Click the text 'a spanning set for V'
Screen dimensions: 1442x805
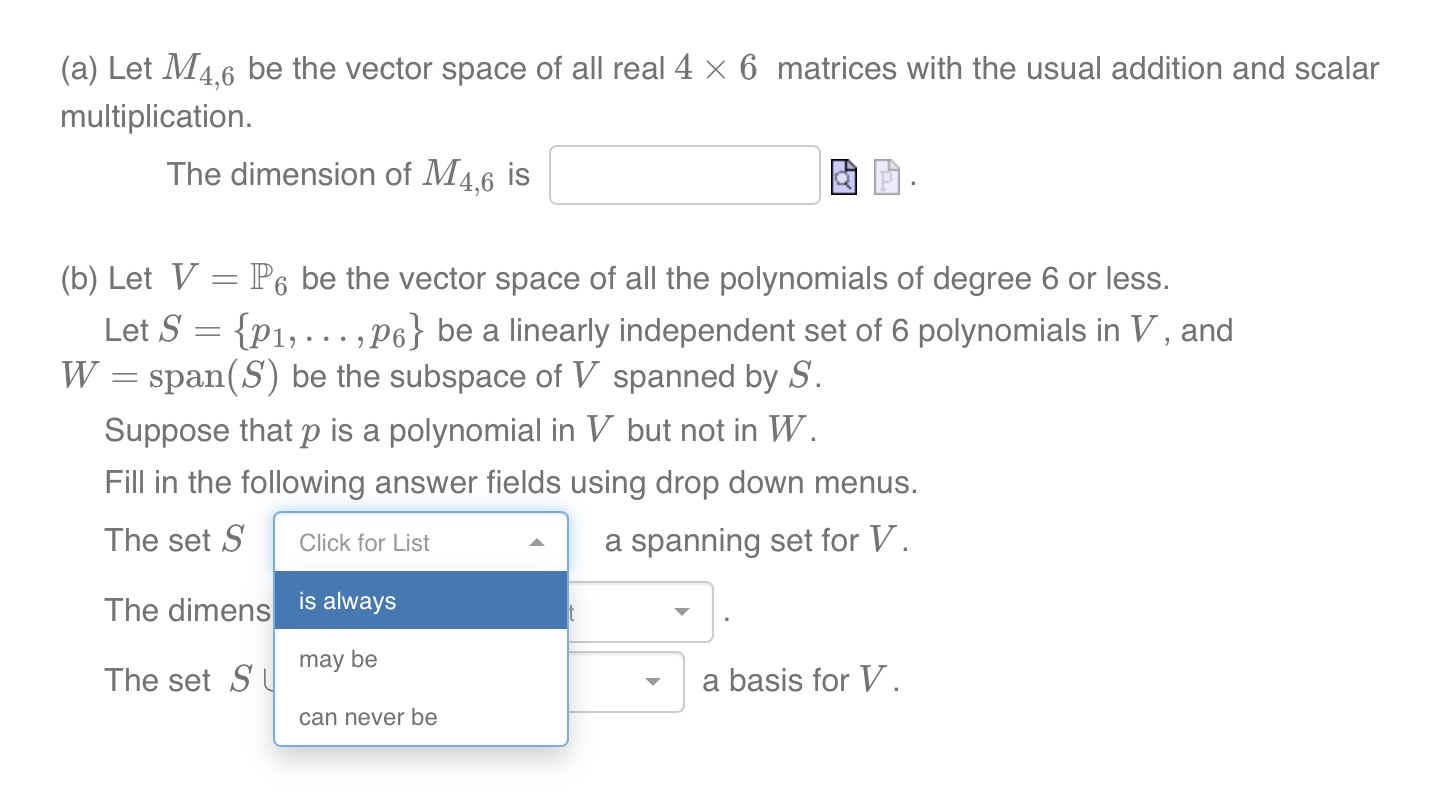click(757, 541)
